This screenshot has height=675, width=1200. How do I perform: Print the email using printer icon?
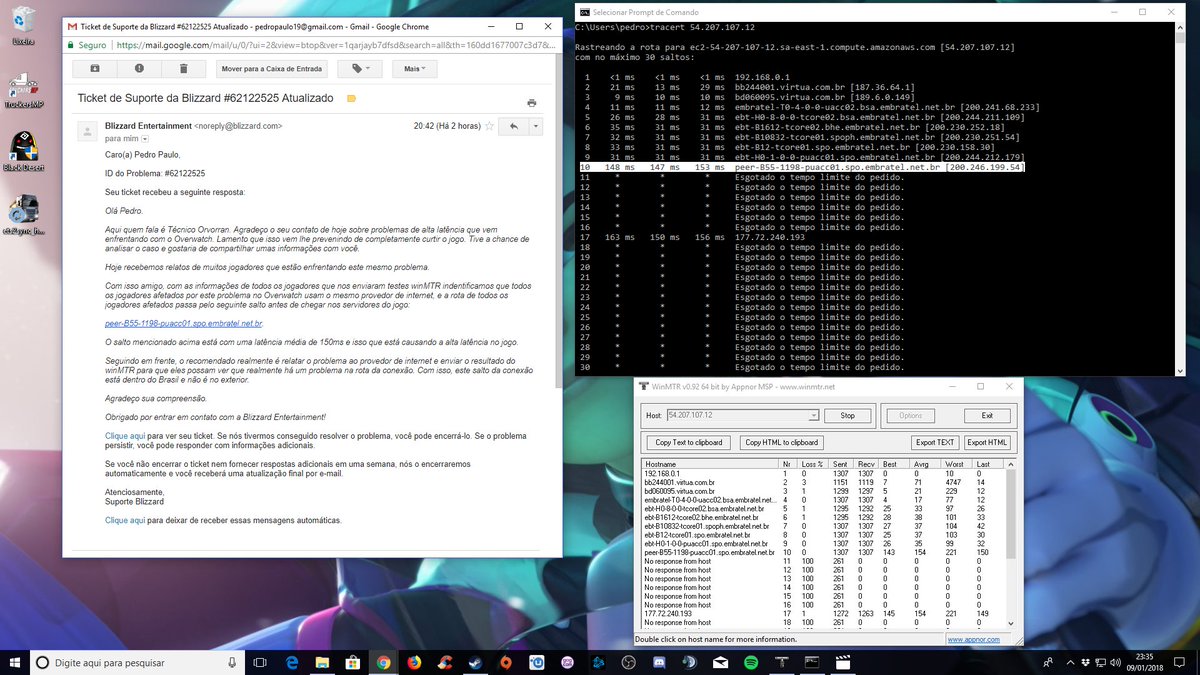pyautogui.click(x=531, y=102)
